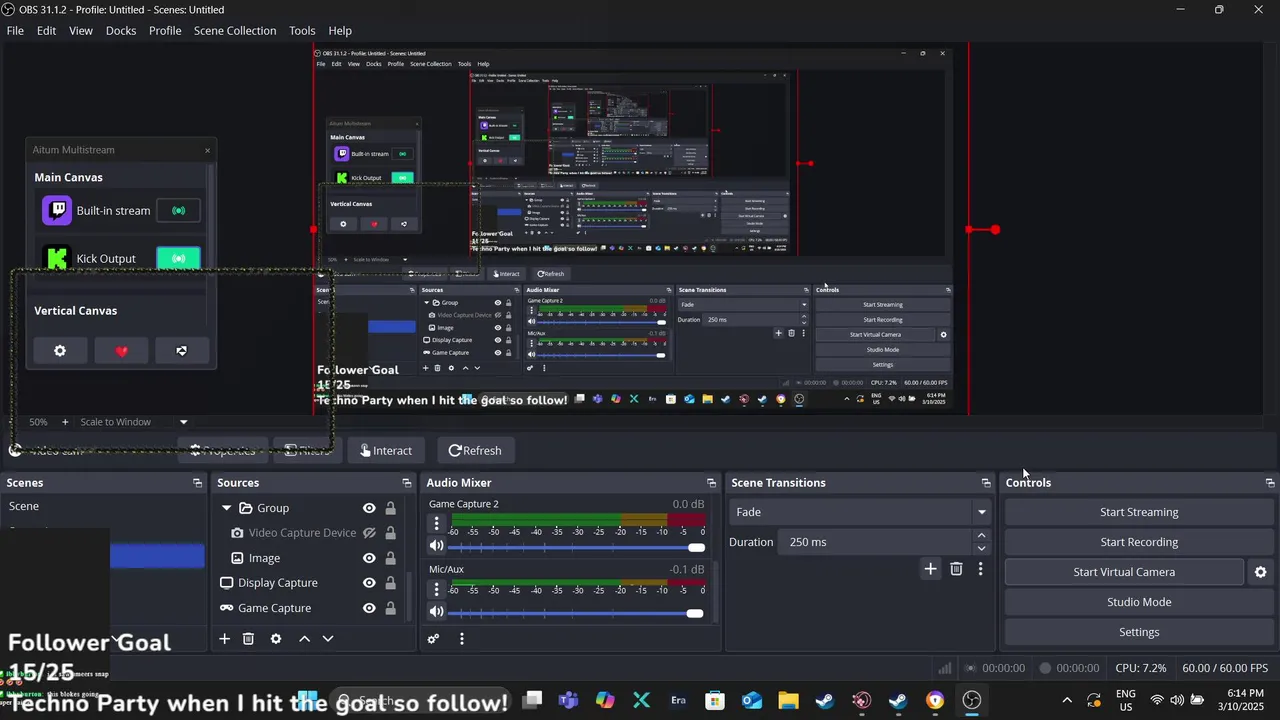This screenshot has width=1280, height=720.
Task: Open source properties gear in Sources toolbar
Action: tap(276, 639)
